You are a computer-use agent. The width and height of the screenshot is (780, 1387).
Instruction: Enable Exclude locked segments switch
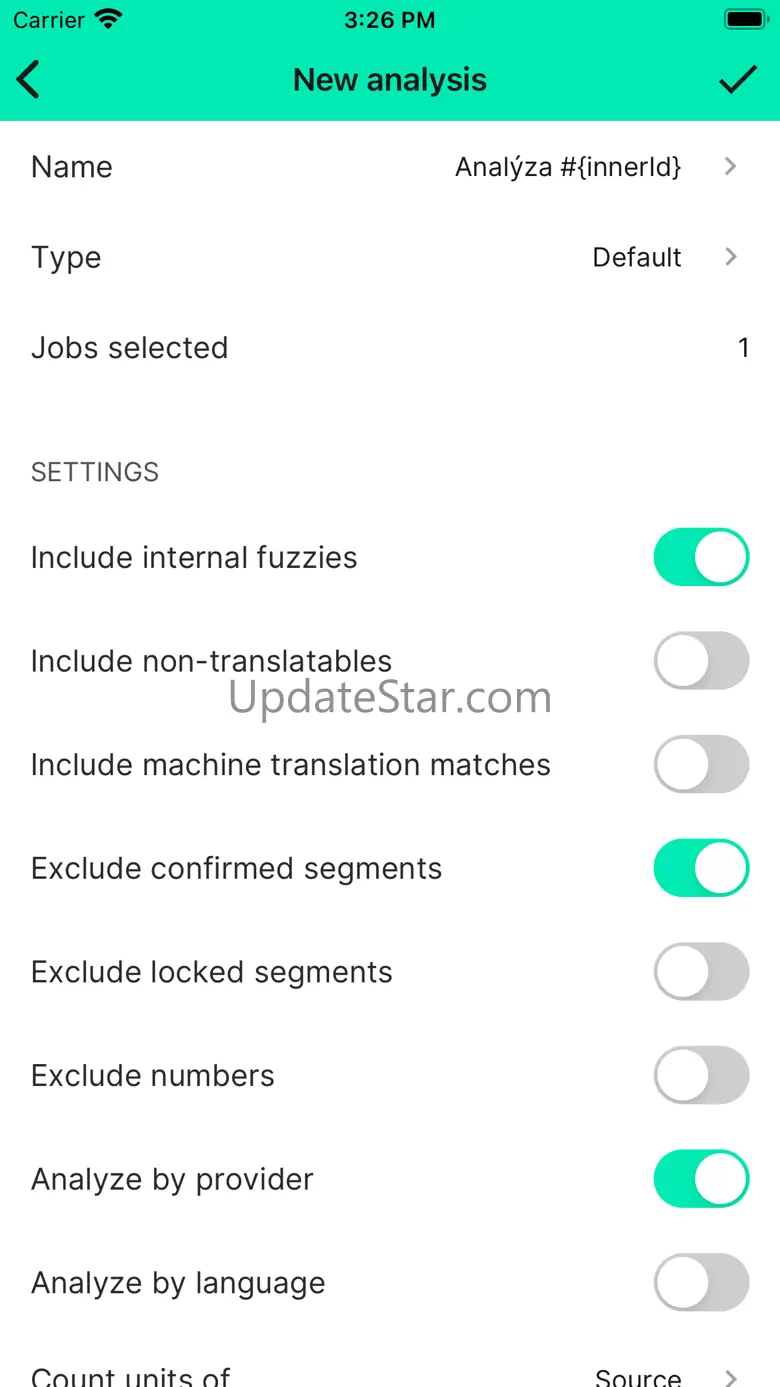tap(701, 972)
